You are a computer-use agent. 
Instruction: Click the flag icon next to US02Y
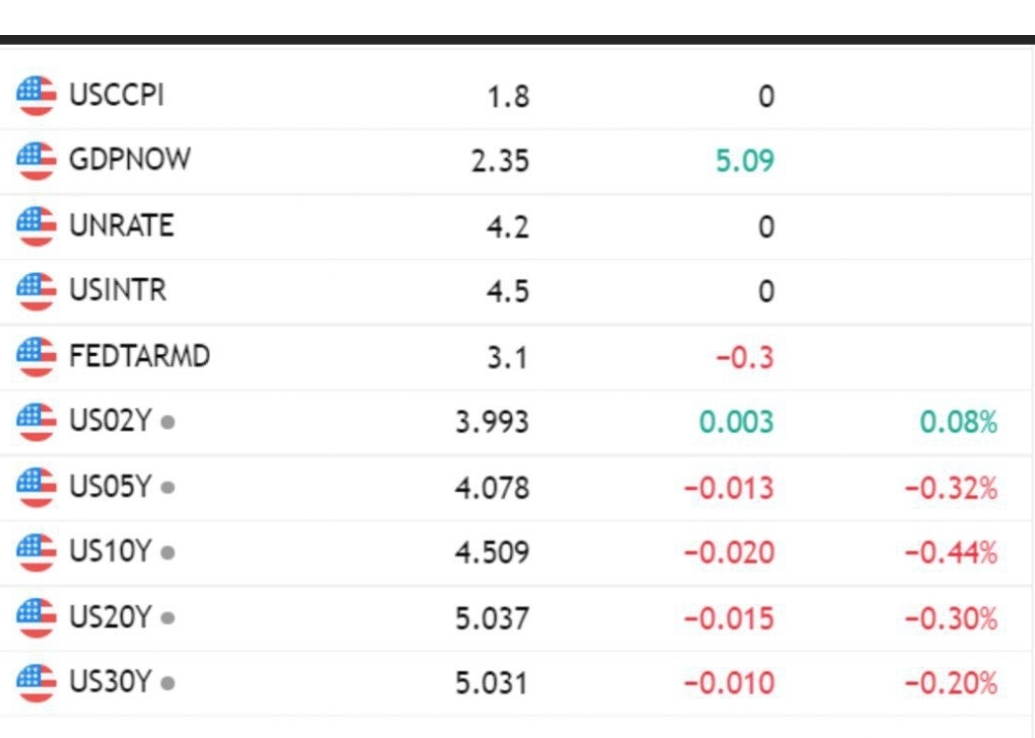pos(36,421)
